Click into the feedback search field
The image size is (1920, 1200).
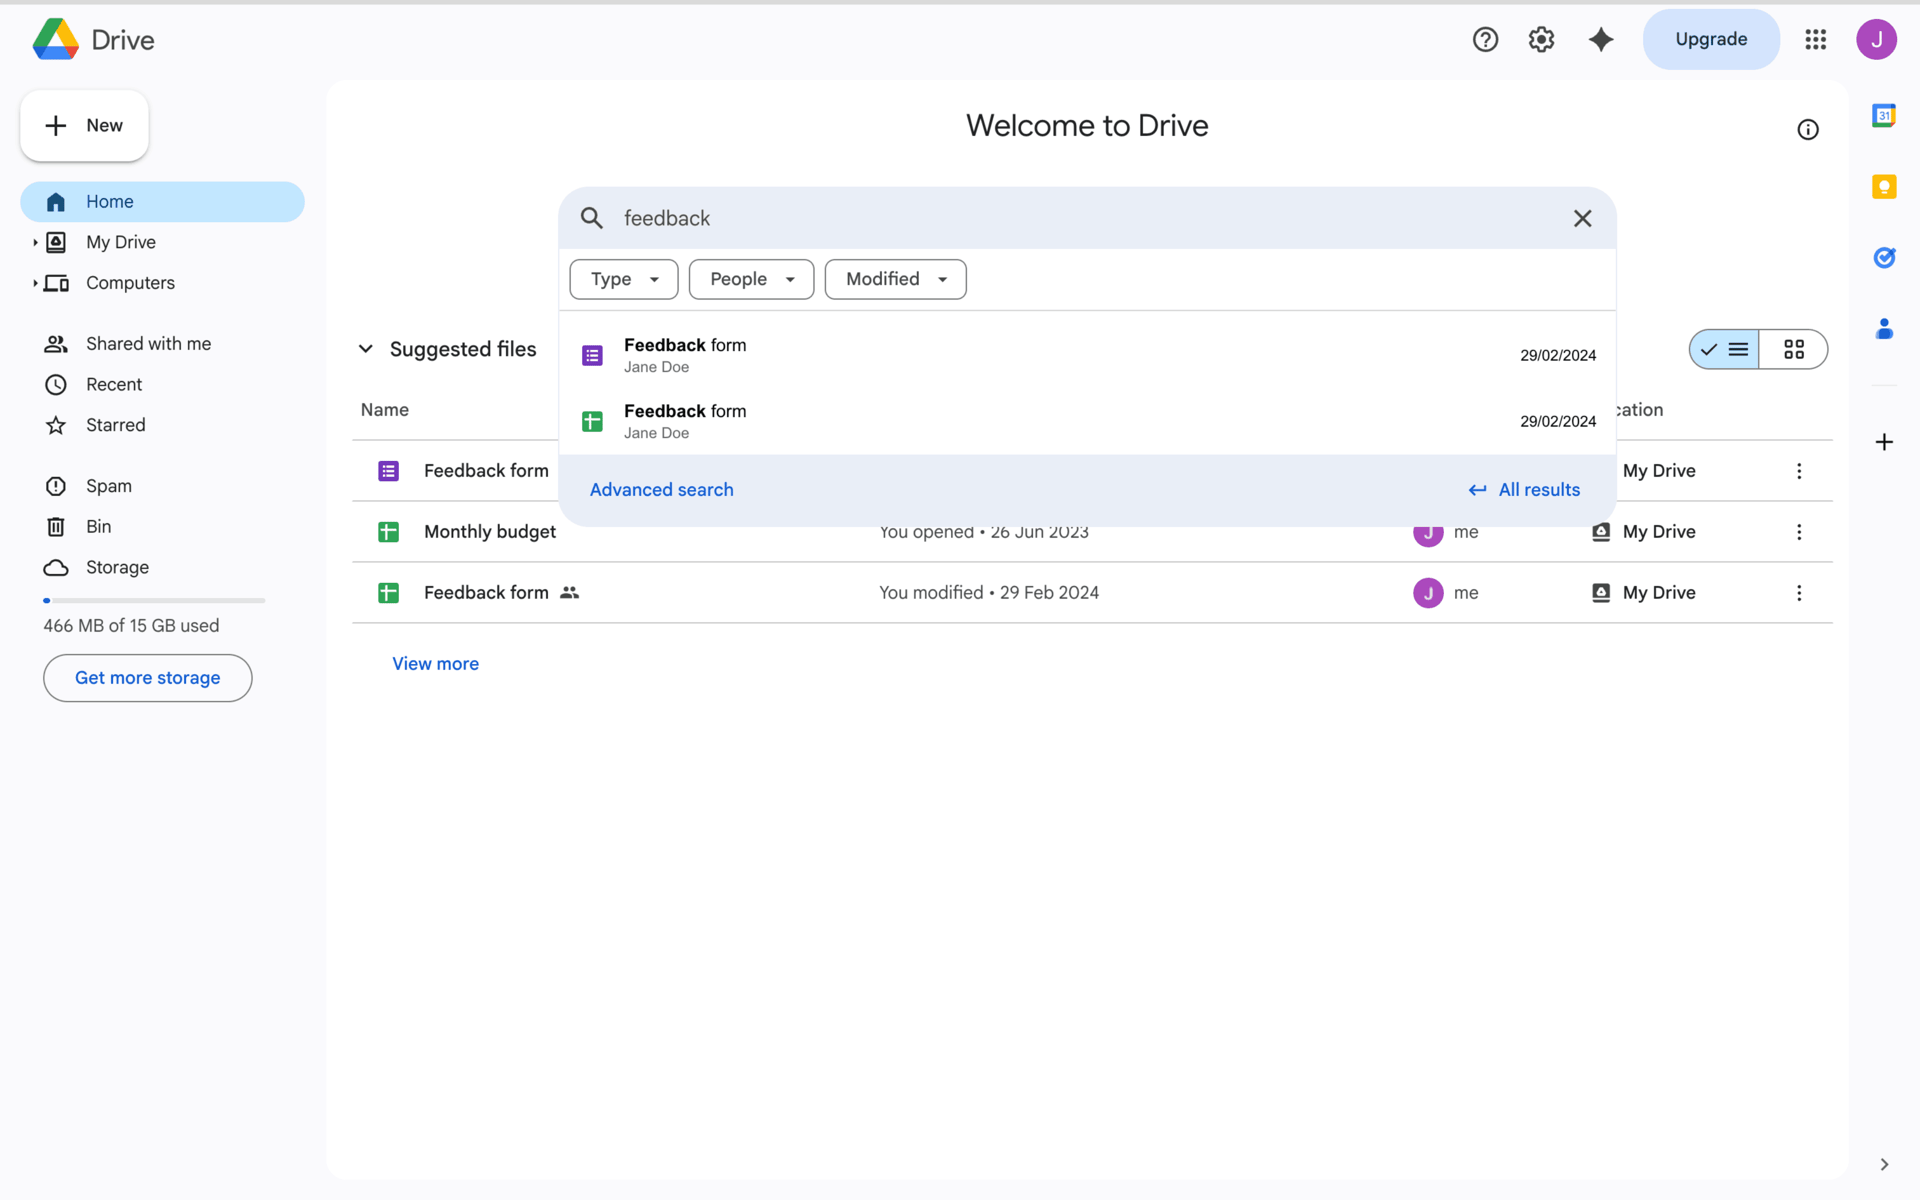tap(1087, 218)
